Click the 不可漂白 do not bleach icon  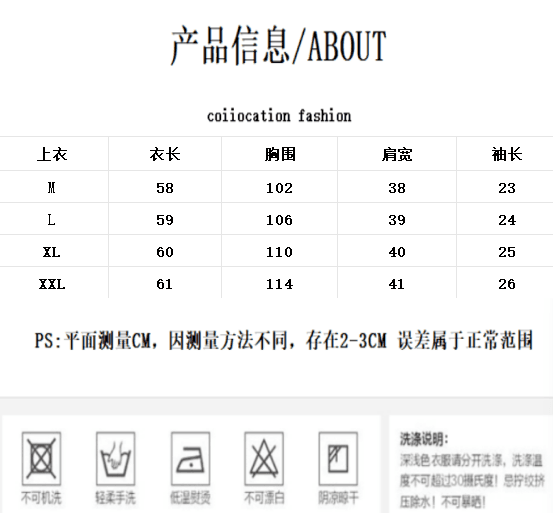pyautogui.click(x=264, y=459)
